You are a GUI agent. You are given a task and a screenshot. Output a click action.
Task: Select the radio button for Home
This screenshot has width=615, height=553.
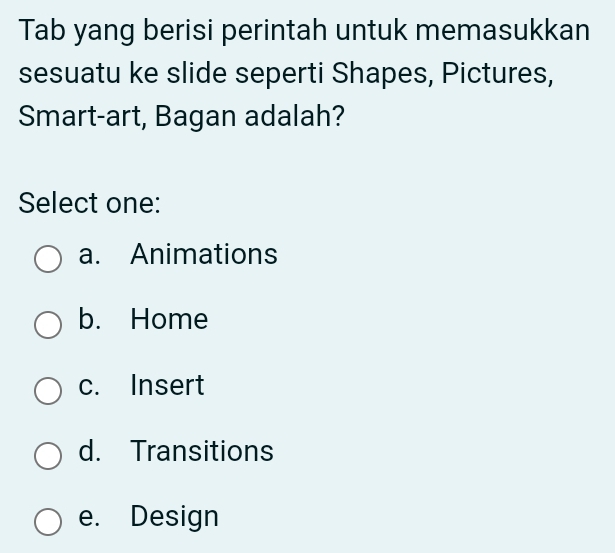coord(48,325)
